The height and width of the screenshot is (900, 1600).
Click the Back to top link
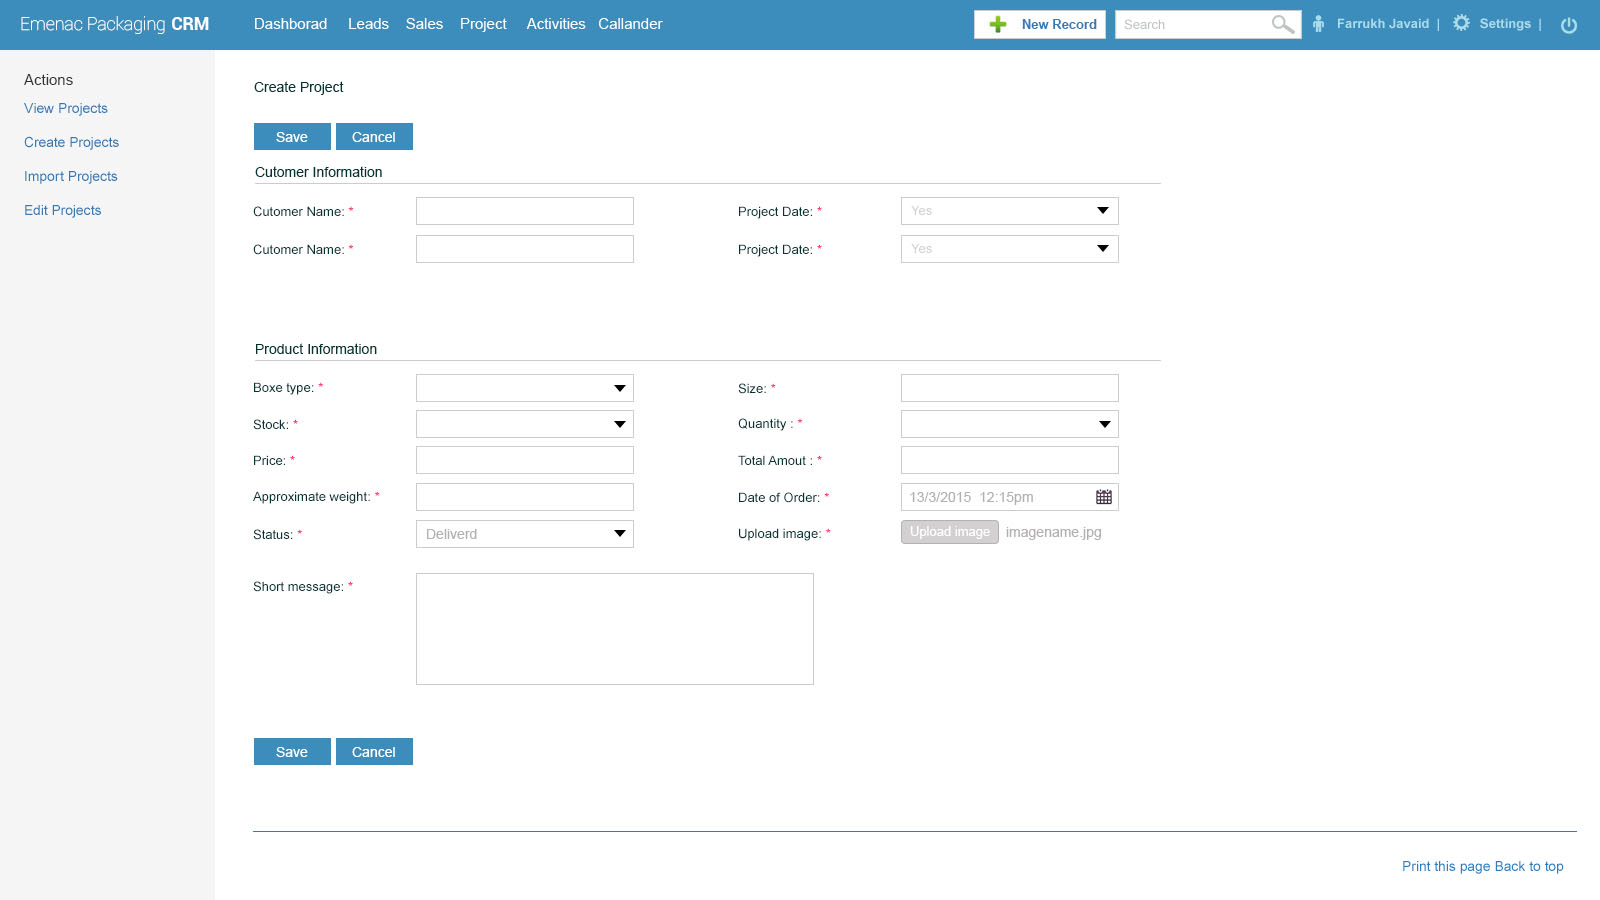[x=1529, y=866]
